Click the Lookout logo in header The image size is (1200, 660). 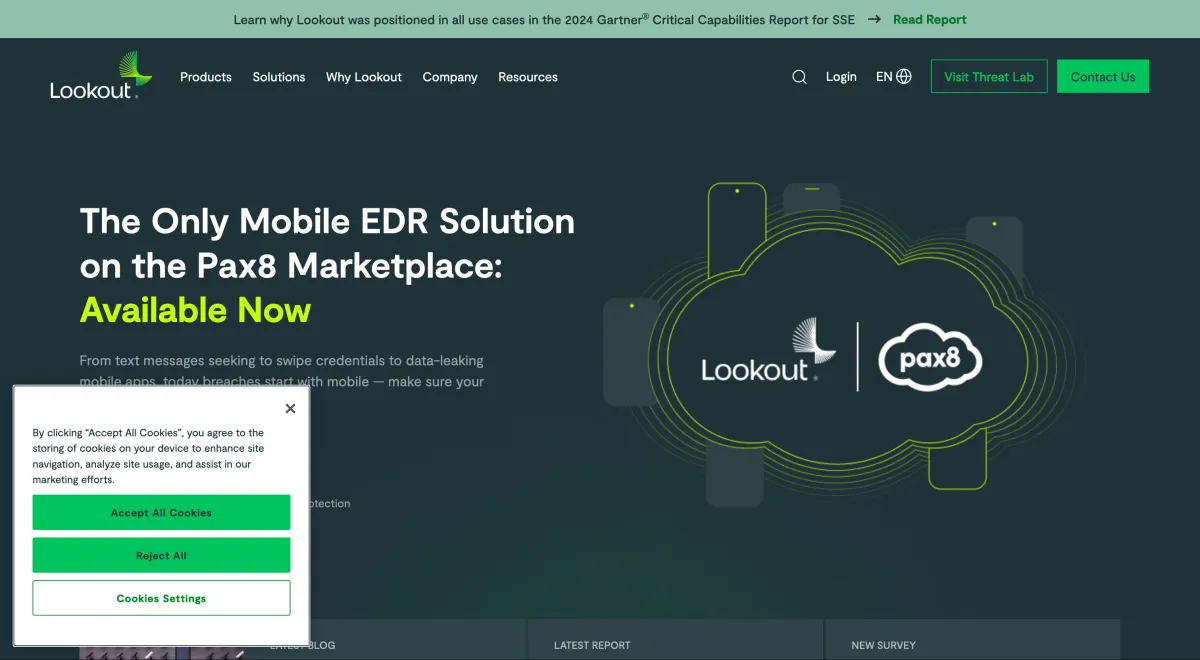click(x=101, y=76)
